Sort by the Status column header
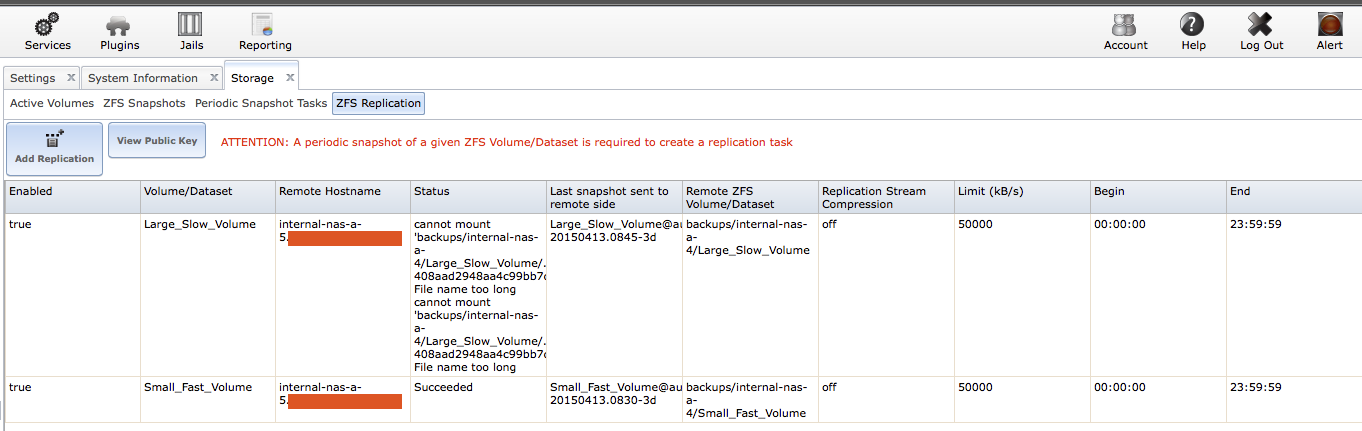The image size is (1362, 431). pos(477,197)
